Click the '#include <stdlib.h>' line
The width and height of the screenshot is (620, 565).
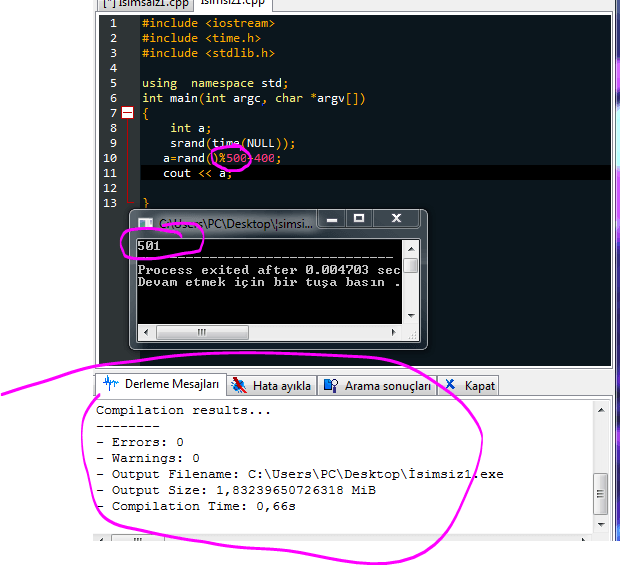[208, 53]
